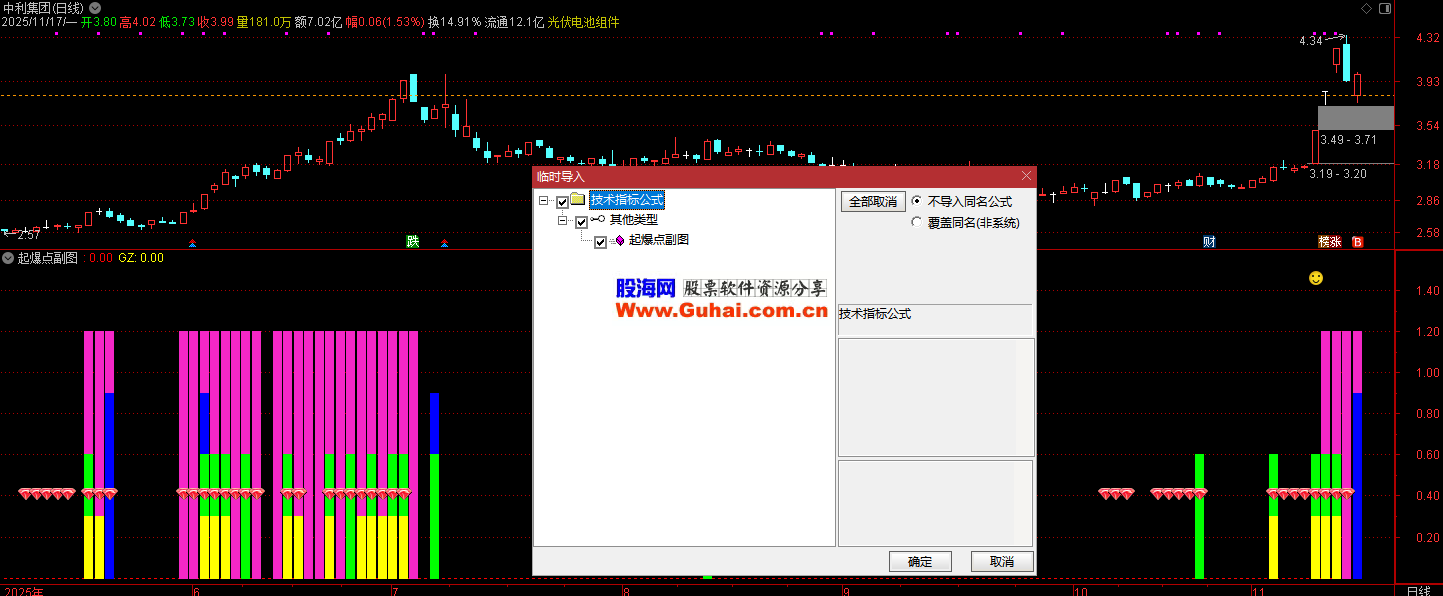Click the 榜涨 marker icon

coord(1329,242)
